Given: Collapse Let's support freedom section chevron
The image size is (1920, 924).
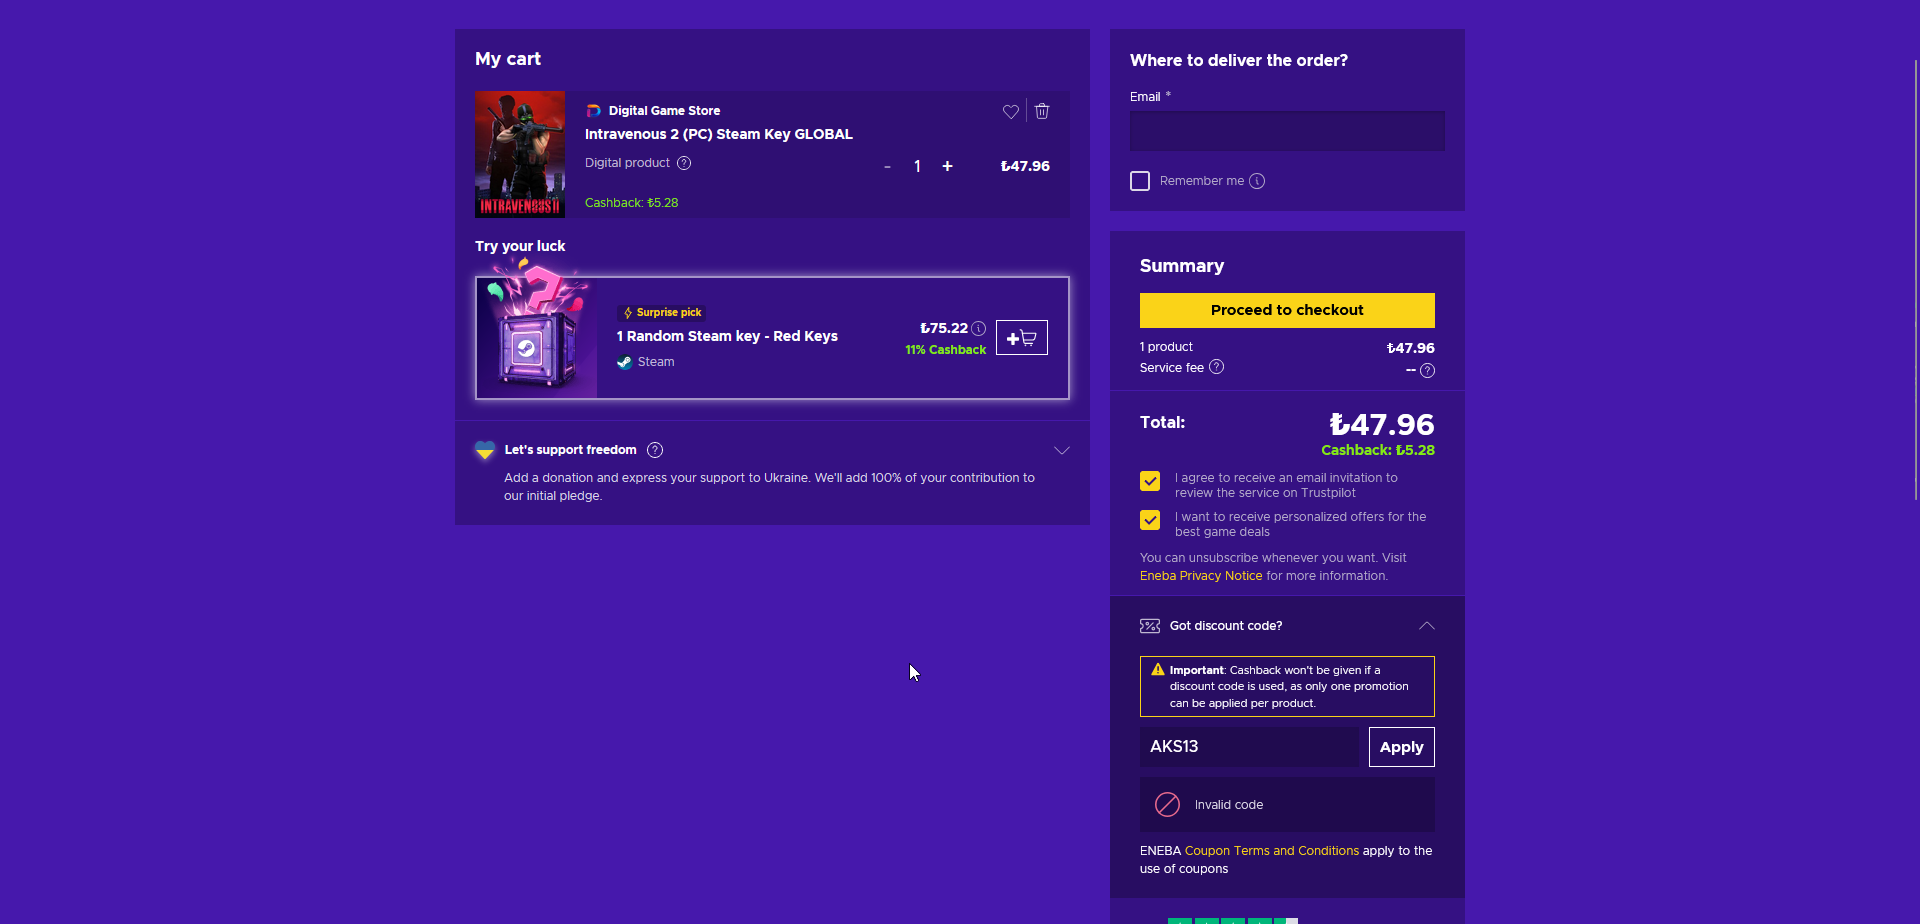Looking at the screenshot, I should [x=1062, y=450].
